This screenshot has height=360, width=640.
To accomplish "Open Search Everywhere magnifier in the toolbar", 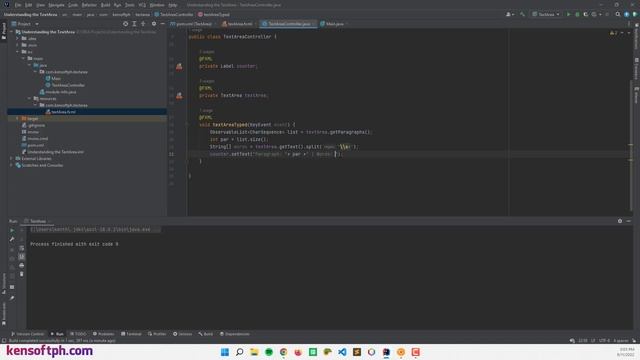I will (x=618, y=14).
